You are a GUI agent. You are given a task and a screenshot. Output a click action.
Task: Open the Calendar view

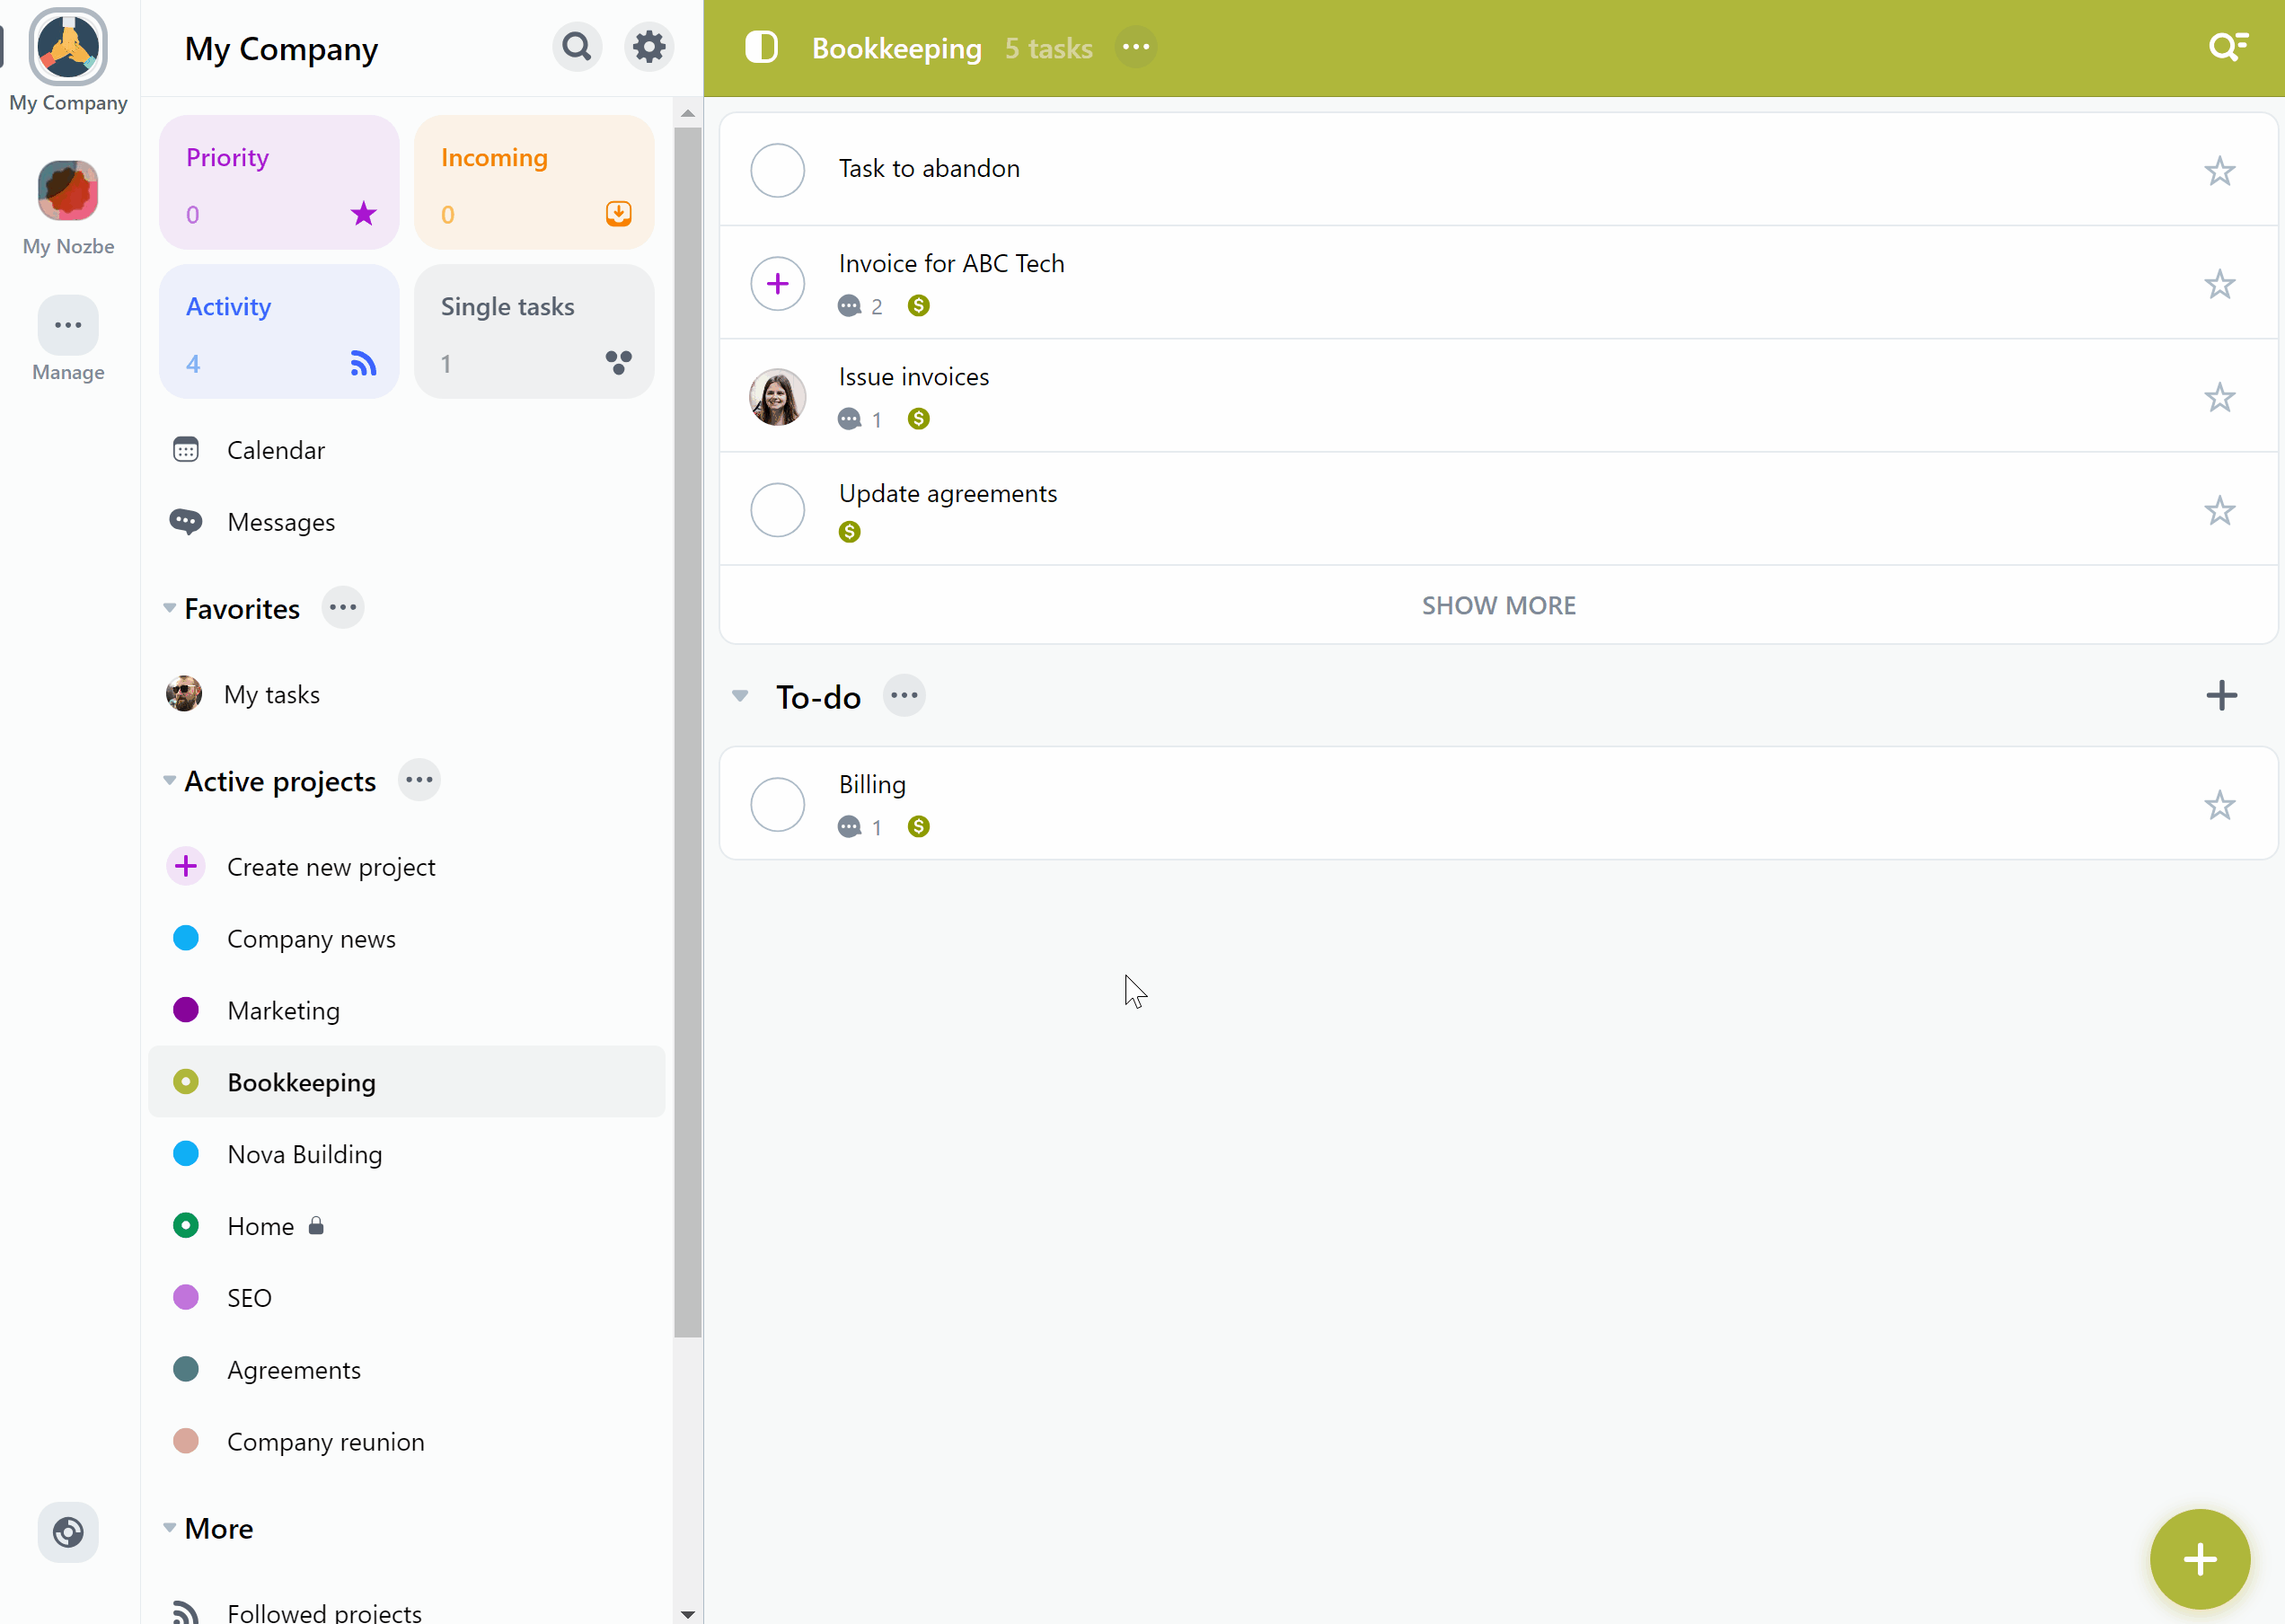(274, 450)
